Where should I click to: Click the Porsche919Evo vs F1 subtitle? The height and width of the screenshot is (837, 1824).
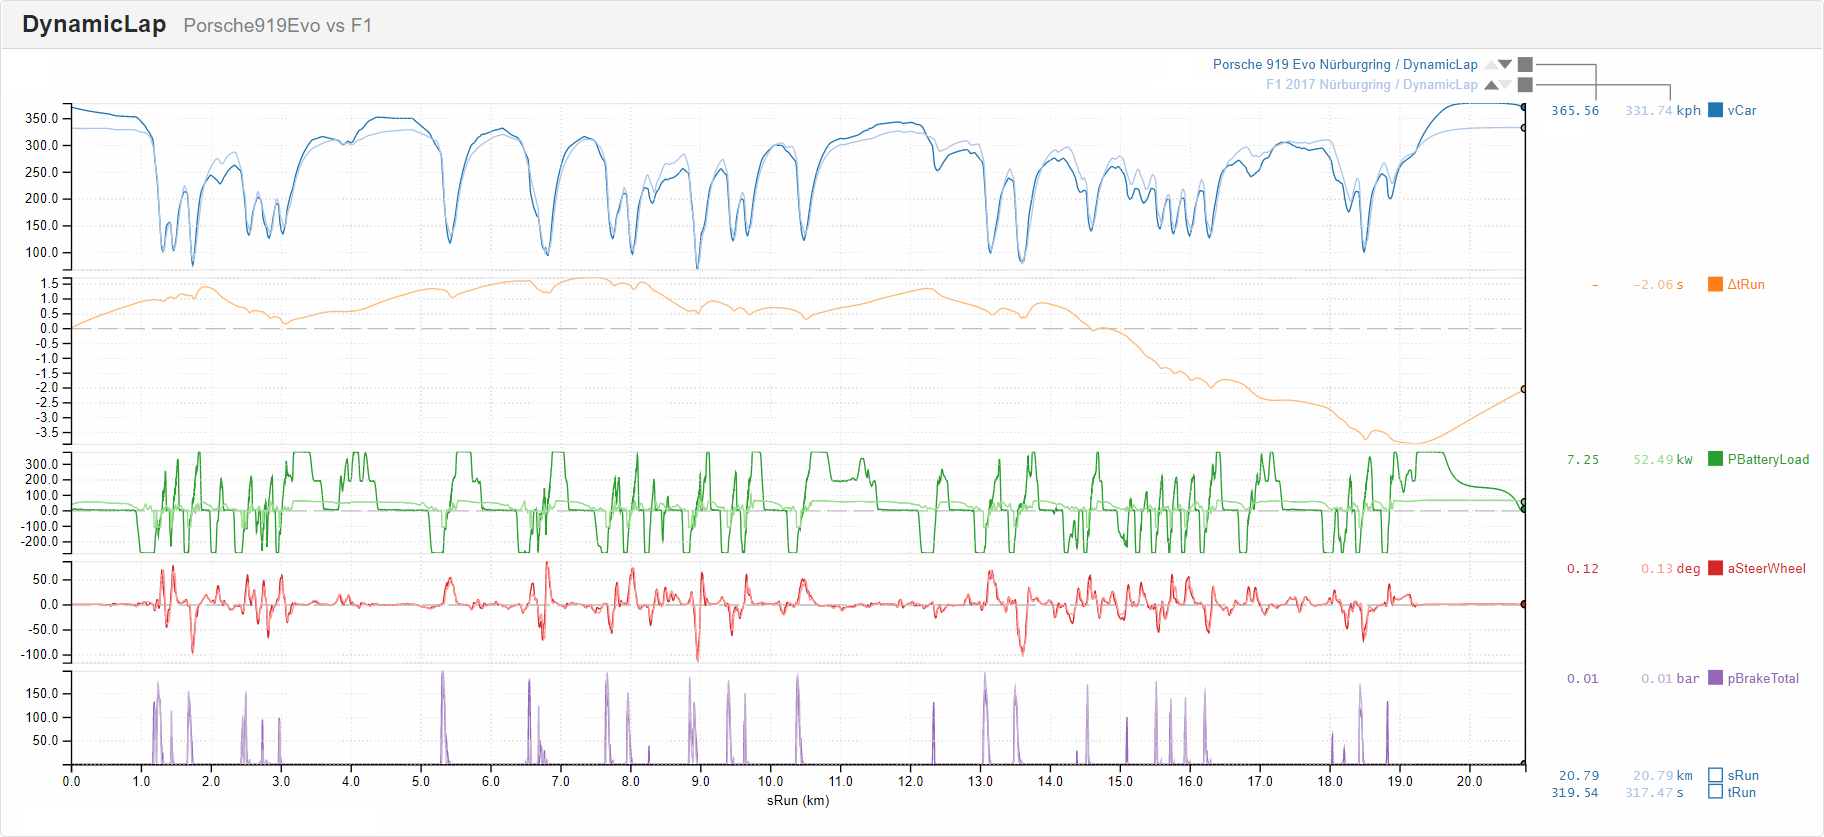tap(277, 26)
